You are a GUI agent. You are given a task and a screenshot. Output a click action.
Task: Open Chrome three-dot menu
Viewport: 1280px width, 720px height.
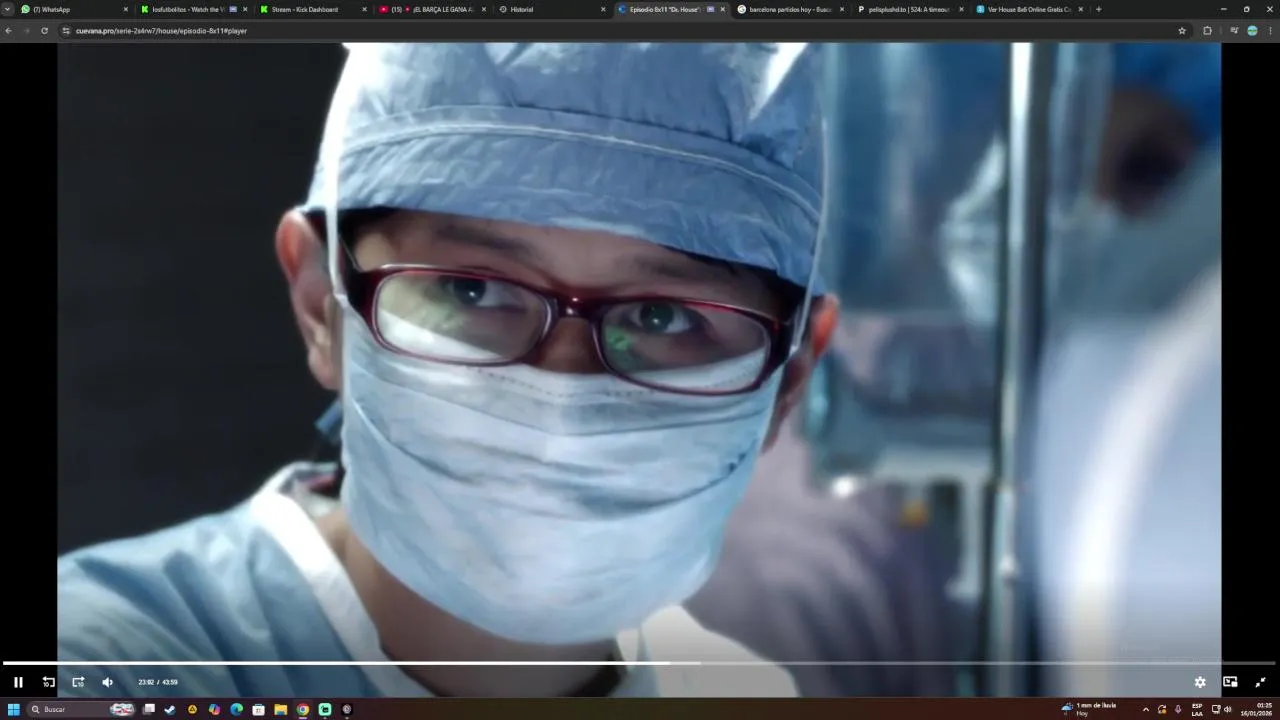tap(1270, 31)
